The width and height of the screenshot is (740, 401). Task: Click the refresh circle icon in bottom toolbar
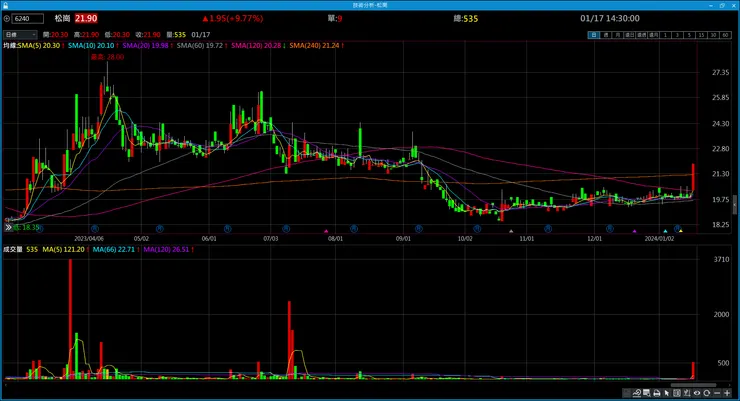click(706, 393)
